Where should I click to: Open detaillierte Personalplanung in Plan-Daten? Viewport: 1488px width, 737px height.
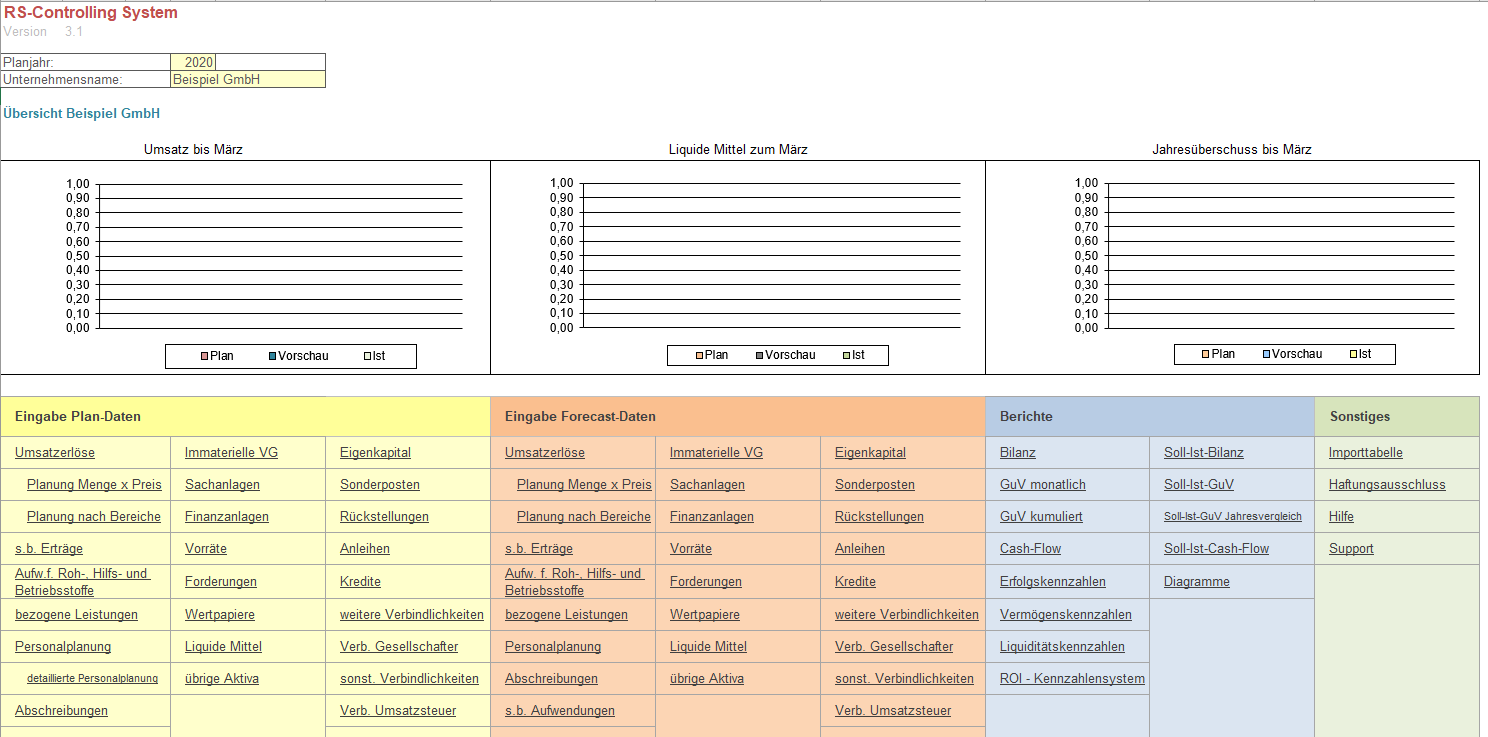click(x=92, y=679)
